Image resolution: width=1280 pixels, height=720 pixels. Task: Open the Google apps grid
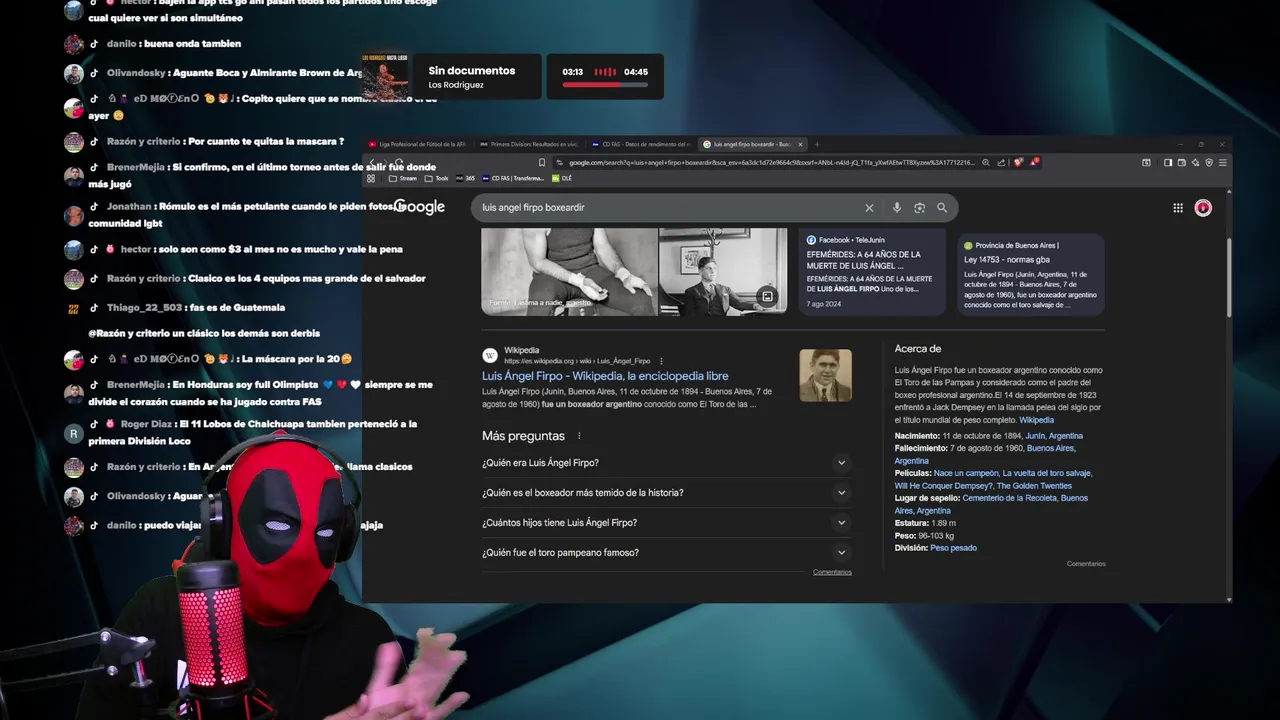1178,208
